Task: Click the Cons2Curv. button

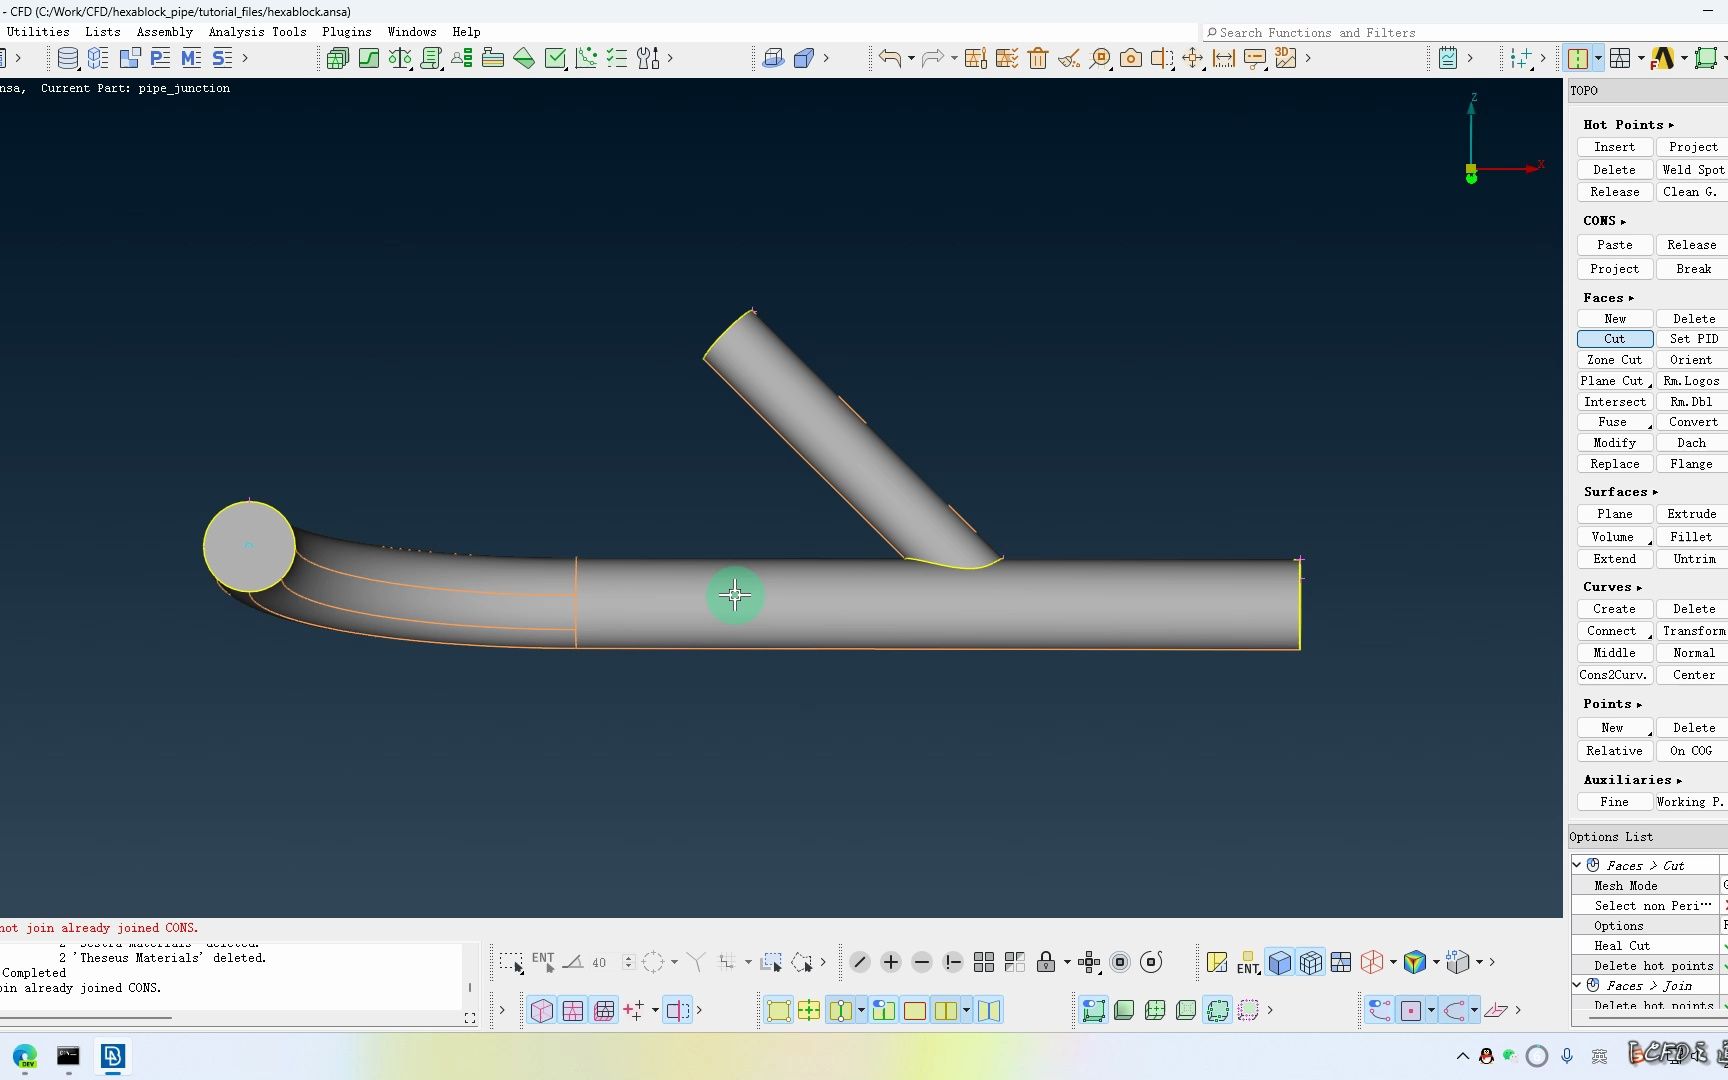Action: click(1615, 675)
